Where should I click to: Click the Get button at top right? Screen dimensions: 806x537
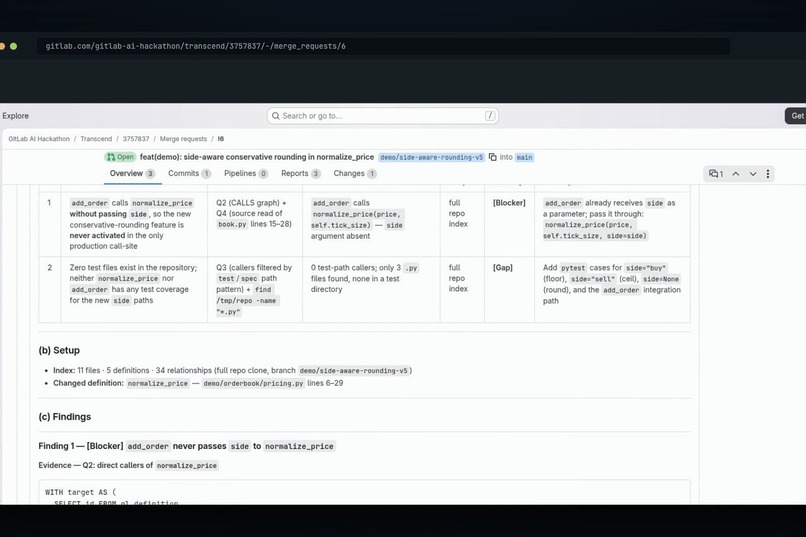point(796,116)
